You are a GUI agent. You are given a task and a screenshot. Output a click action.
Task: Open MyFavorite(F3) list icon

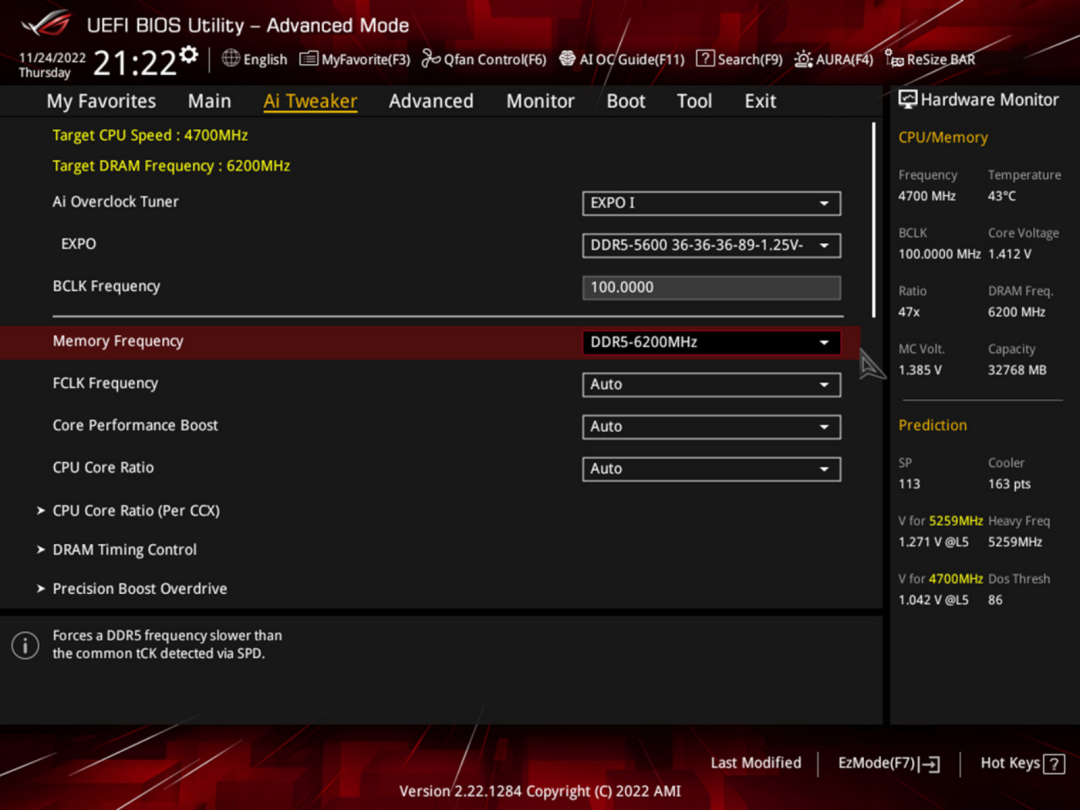pyautogui.click(x=309, y=59)
